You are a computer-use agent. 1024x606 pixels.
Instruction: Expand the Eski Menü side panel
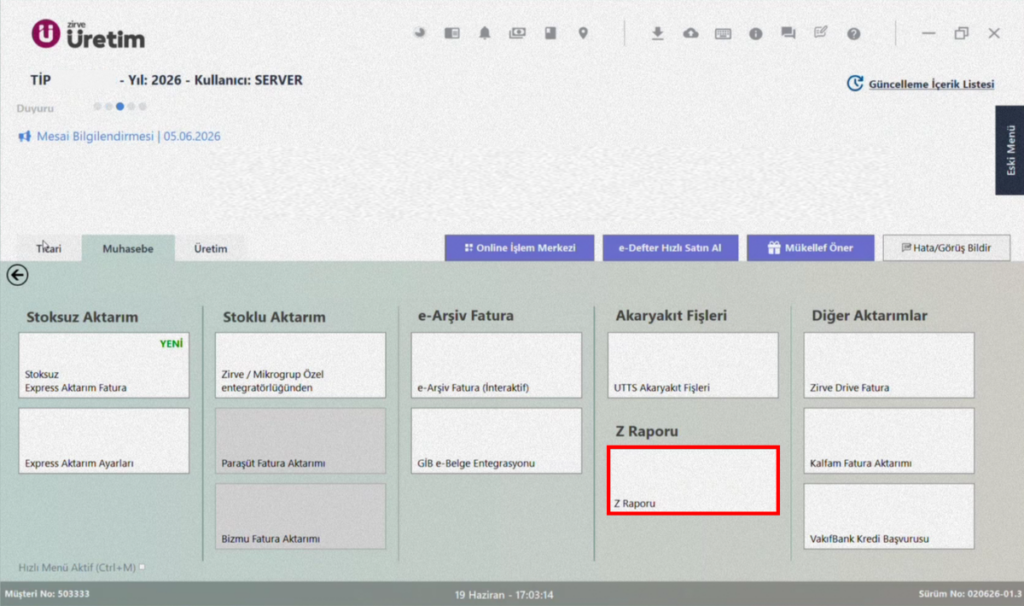click(1010, 150)
